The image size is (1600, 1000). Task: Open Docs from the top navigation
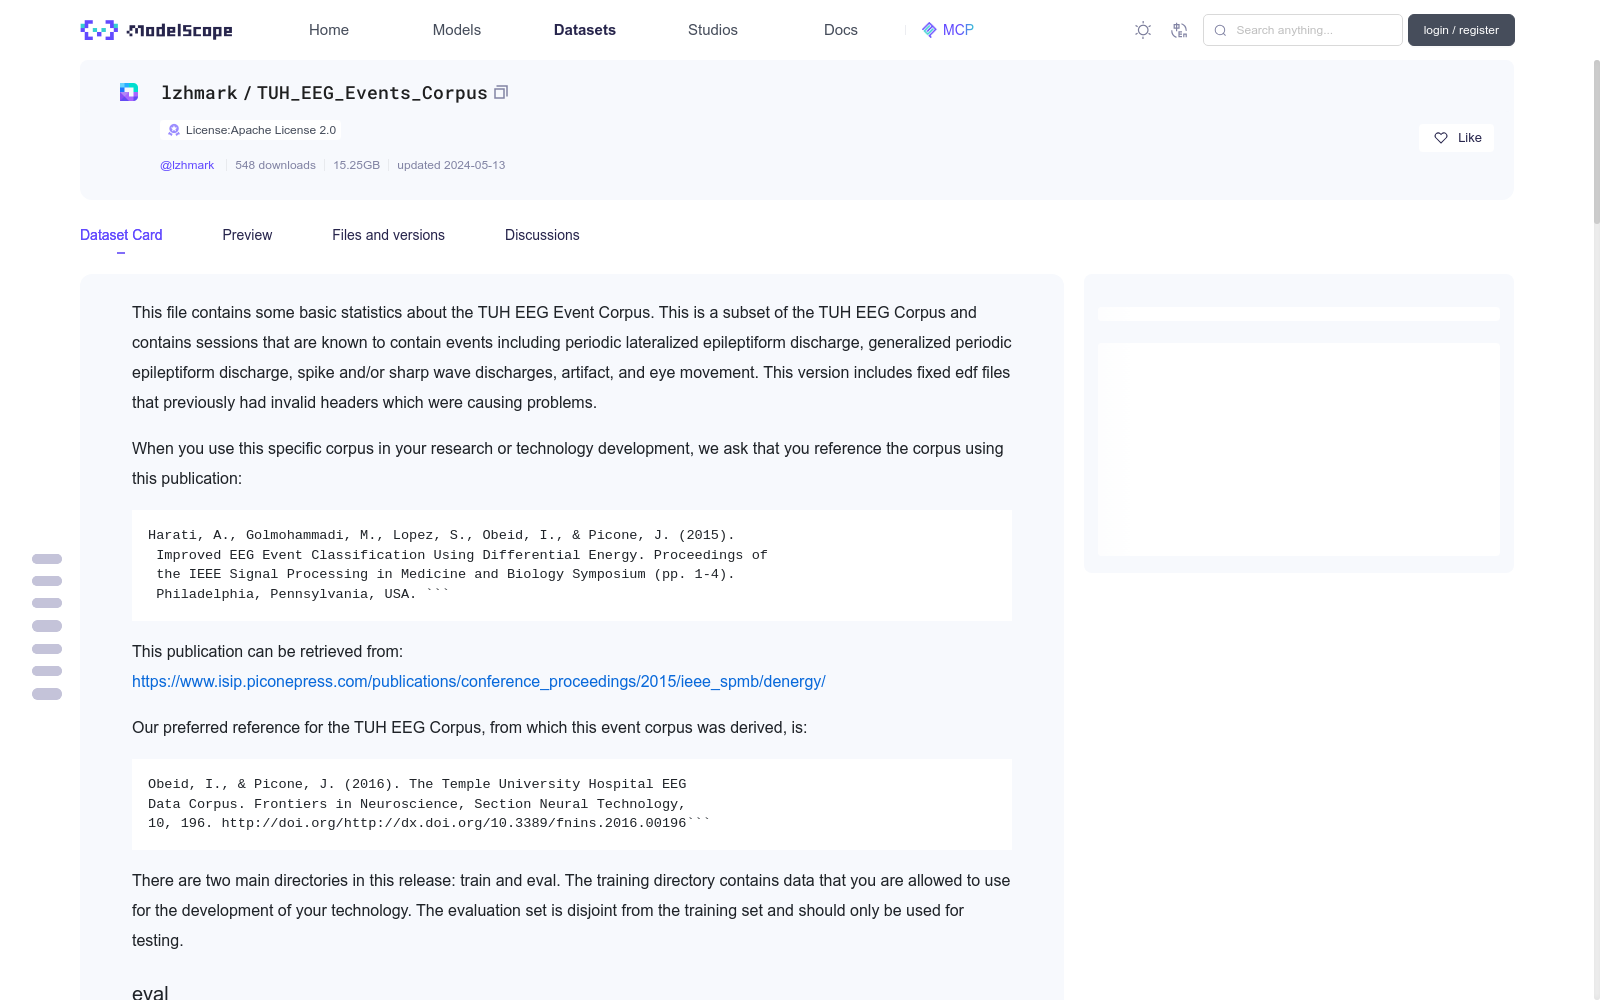(x=840, y=30)
